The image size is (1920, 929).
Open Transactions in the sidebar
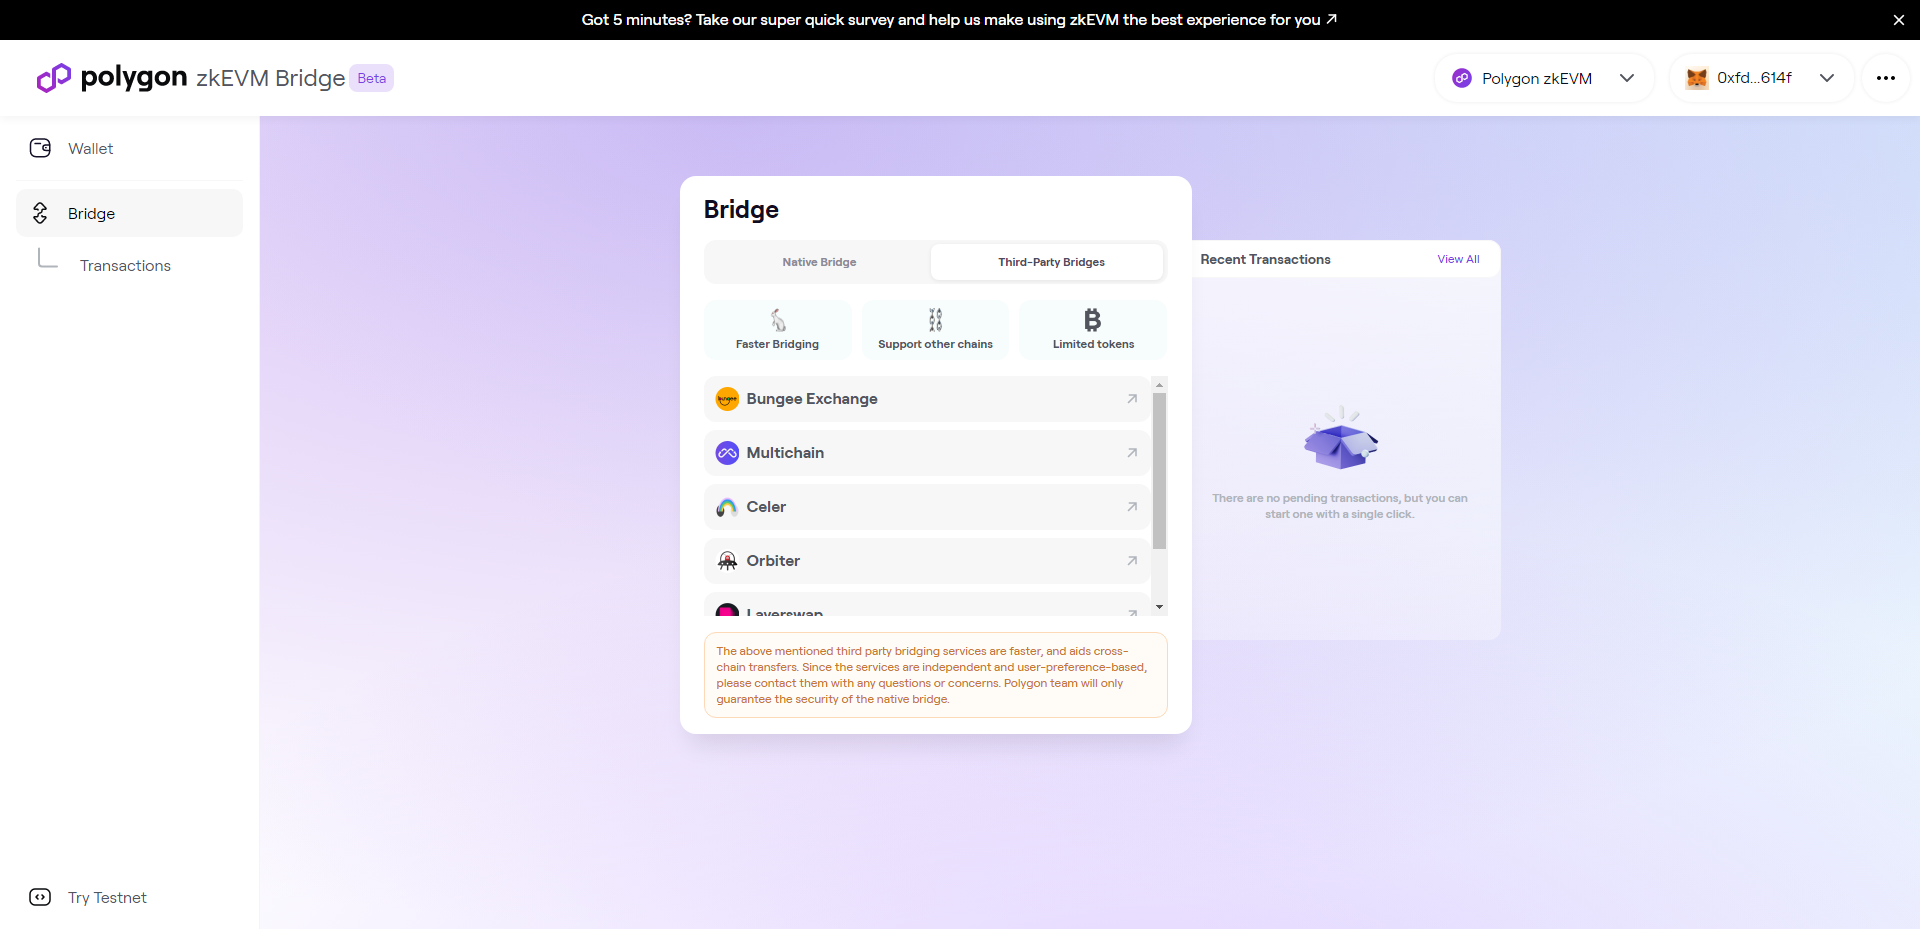point(125,265)
